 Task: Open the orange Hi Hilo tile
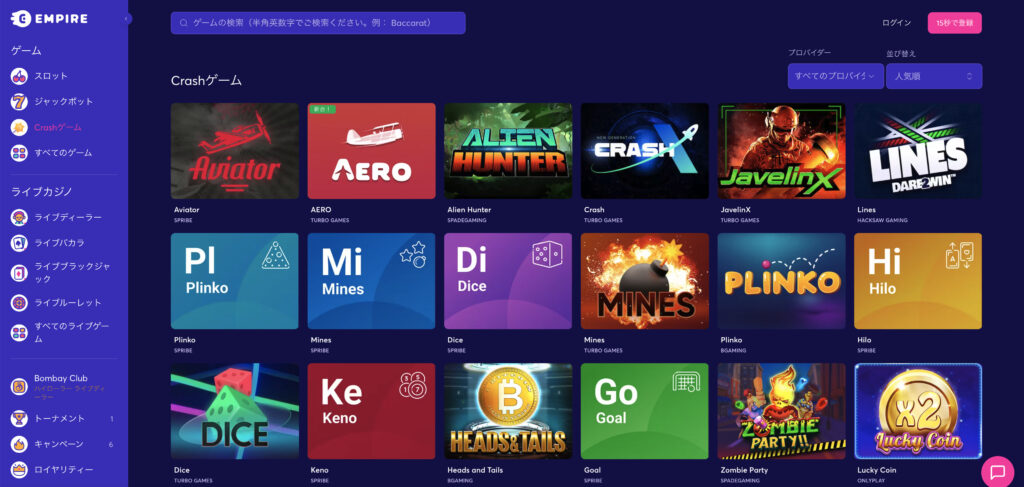click(x=918, y=281)
